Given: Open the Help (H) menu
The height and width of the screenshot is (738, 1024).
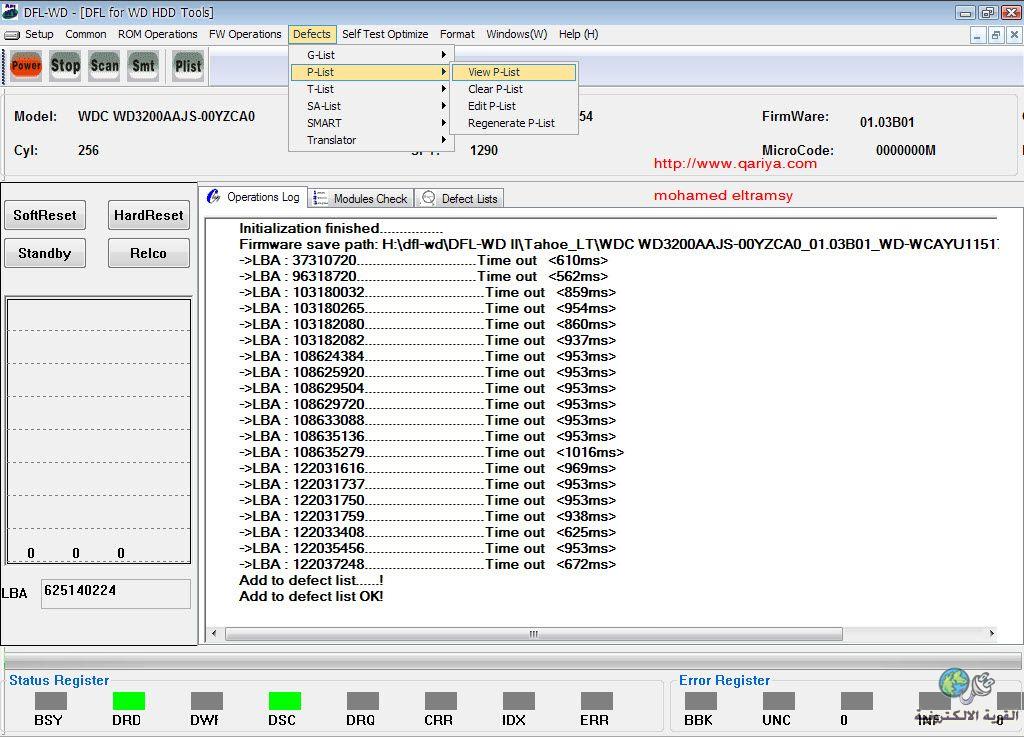Looking at the screenshot, I should click(x=578, y=34).
